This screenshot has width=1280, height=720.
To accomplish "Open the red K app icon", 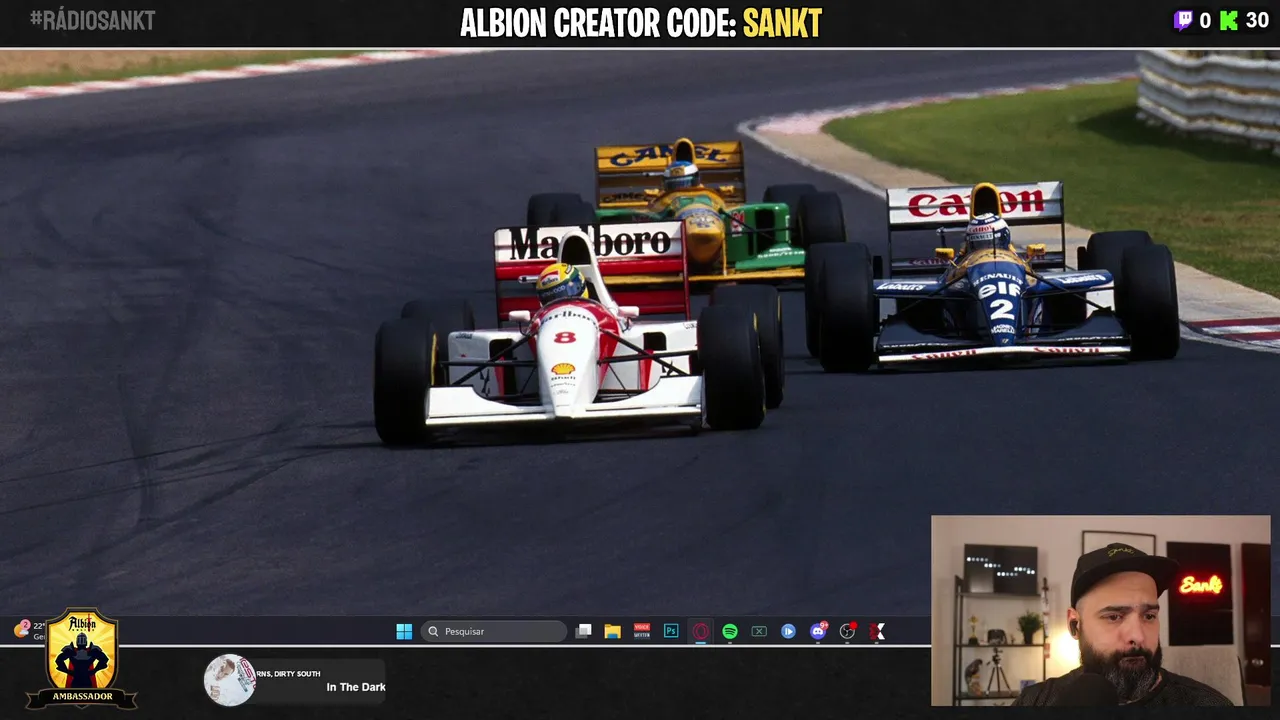I will [x=877, y=631].
